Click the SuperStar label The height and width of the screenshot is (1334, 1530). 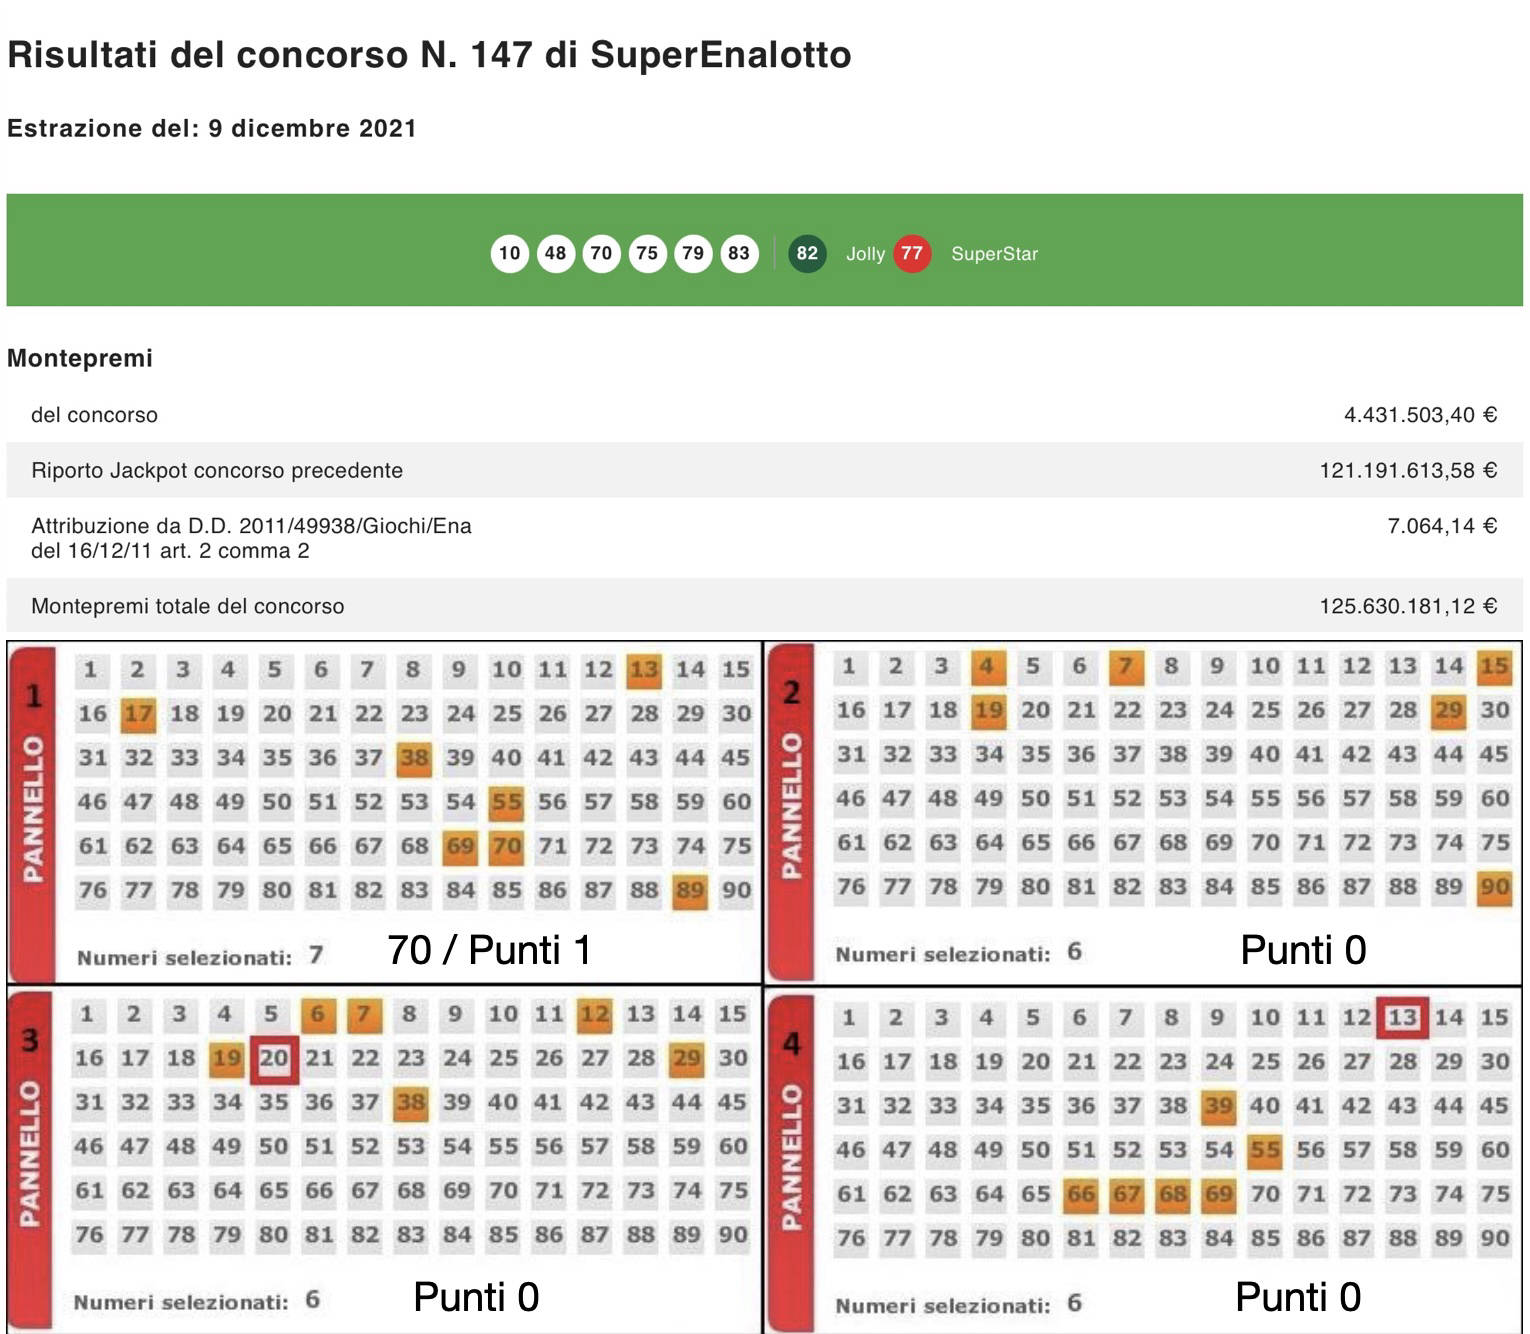pos(994,254)
